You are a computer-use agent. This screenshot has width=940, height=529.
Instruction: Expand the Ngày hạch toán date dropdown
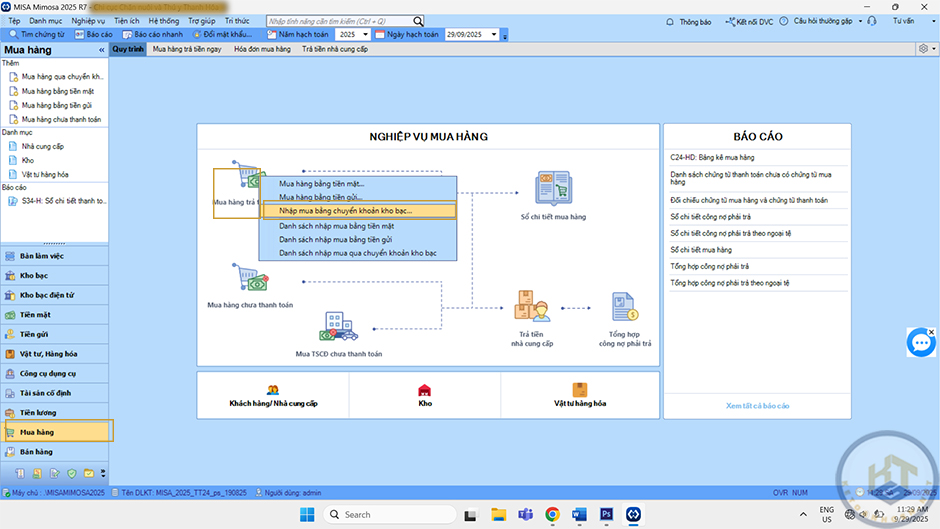(x=495, y=35)
